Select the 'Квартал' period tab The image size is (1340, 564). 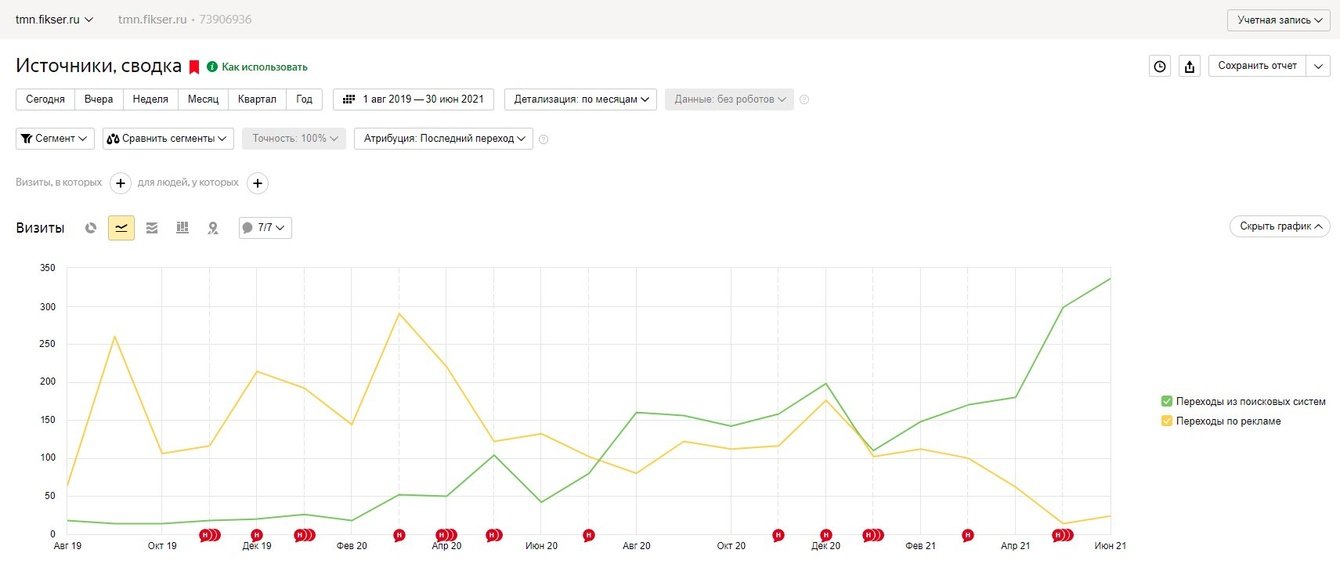point(257,99)
